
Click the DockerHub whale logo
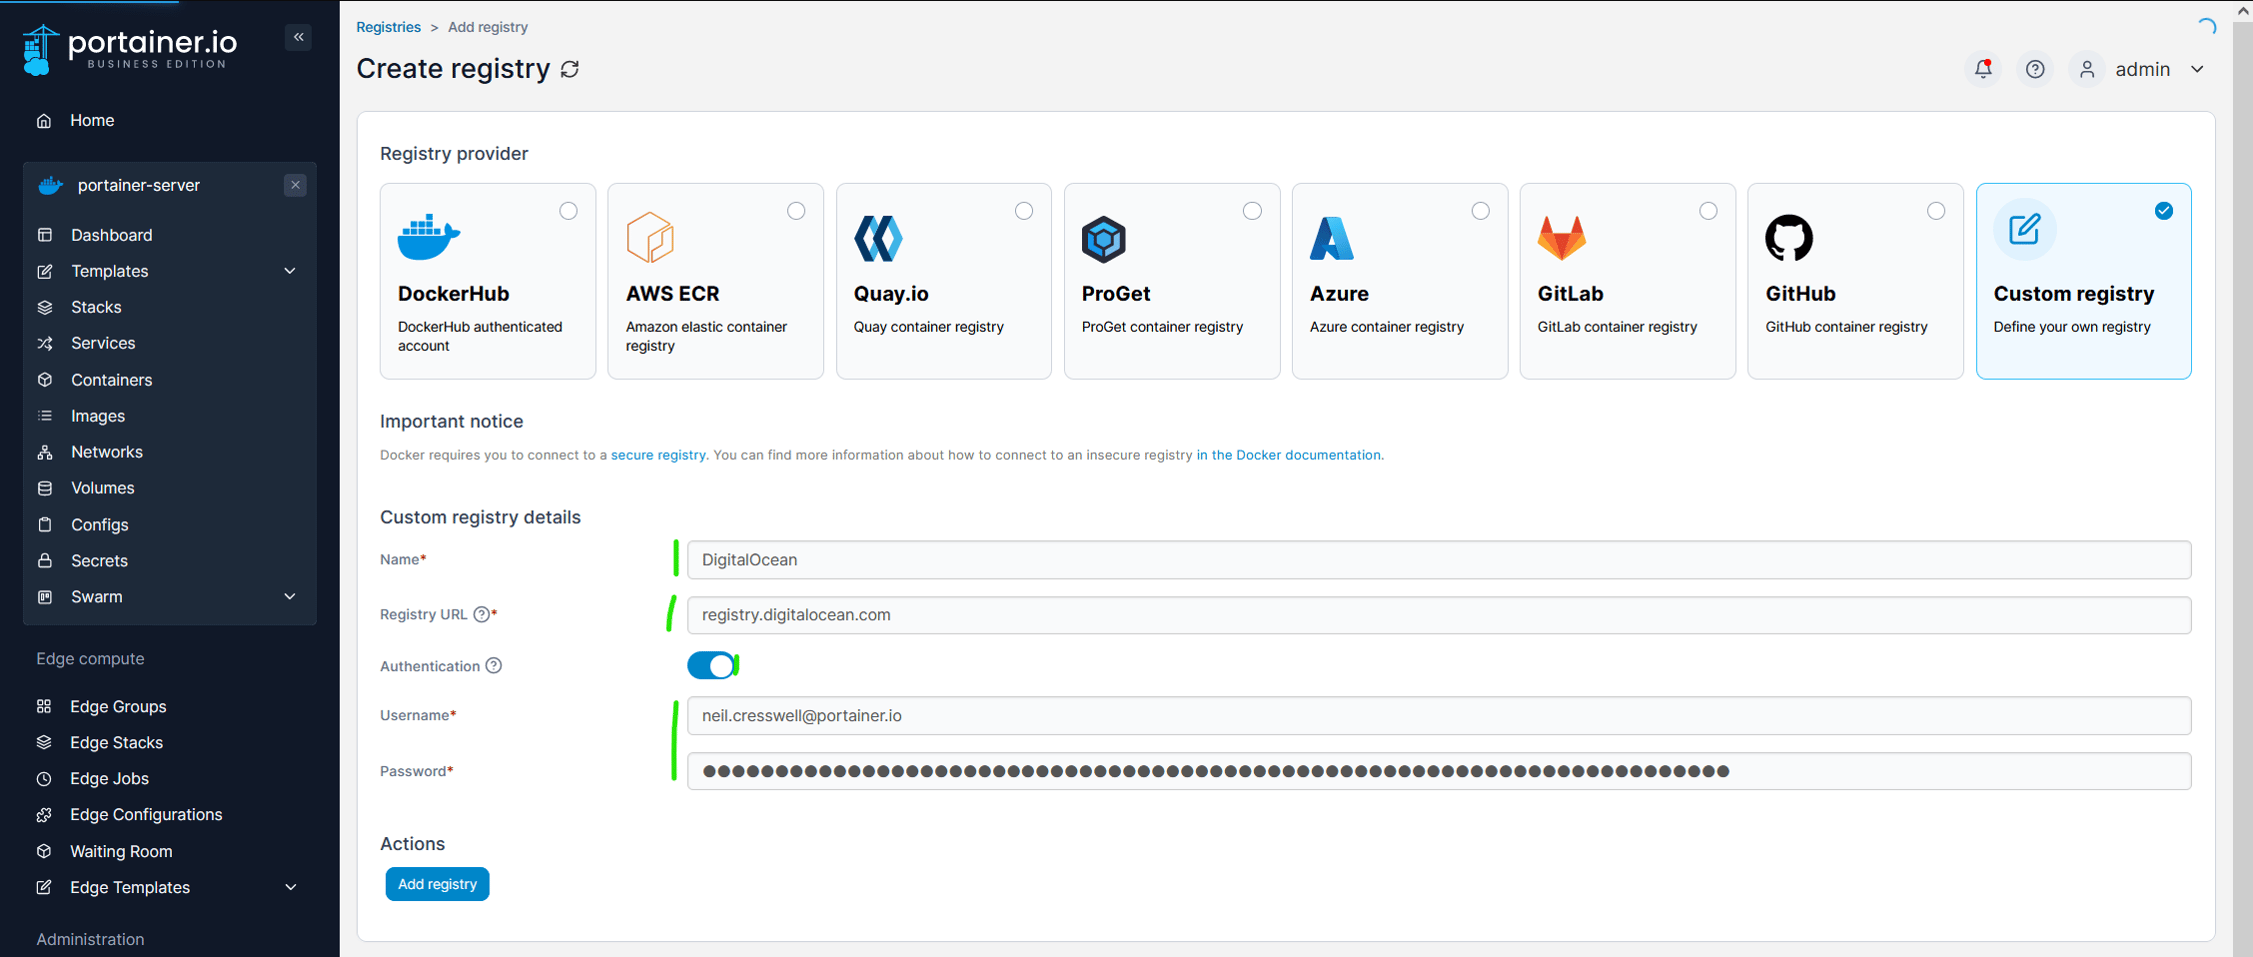pos(429,237)
